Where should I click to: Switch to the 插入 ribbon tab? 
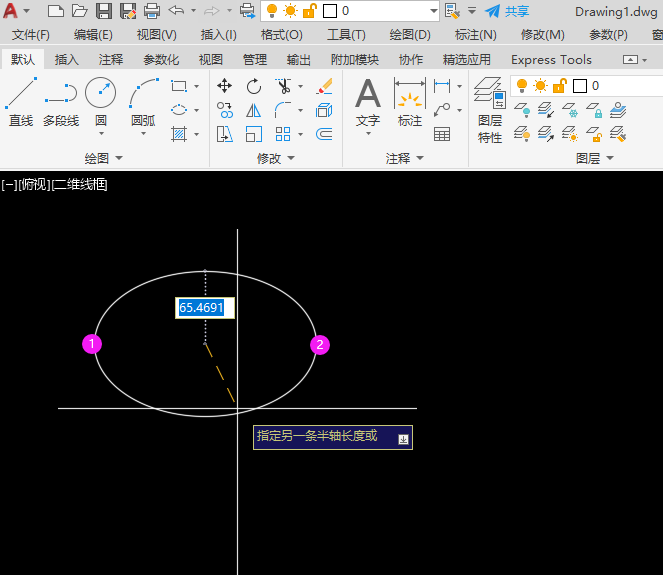(x=67, y=60)
